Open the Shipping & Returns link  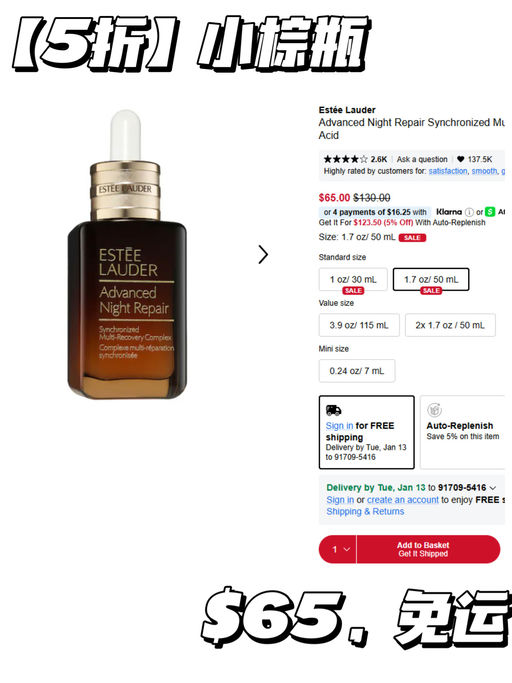tap(365, 511)
